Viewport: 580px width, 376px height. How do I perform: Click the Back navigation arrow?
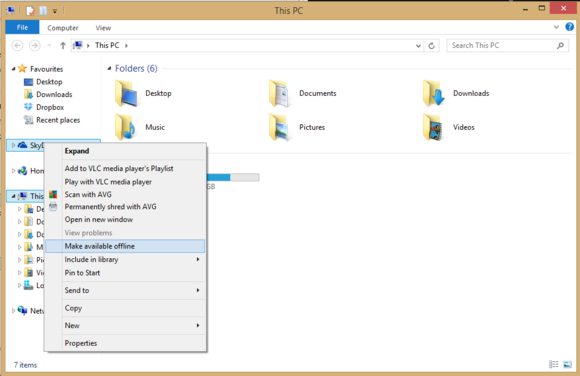click(17, 46)
